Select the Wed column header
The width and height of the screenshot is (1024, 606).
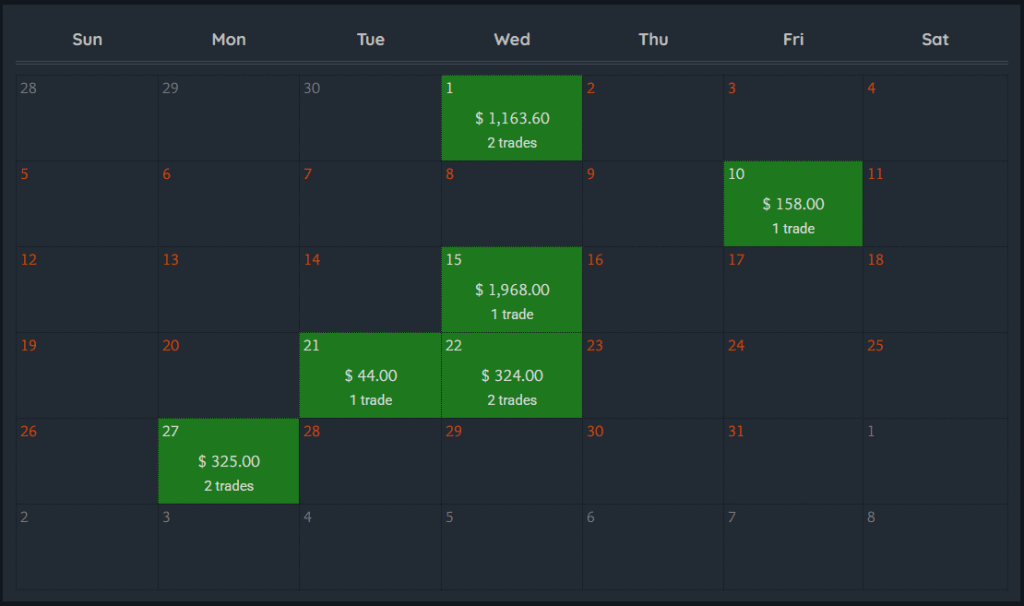point(512,40)
